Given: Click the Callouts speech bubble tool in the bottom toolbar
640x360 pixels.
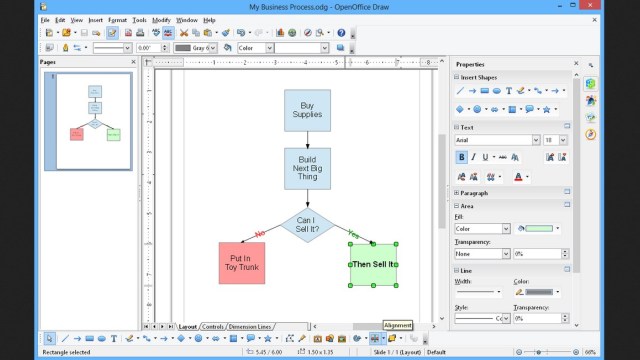Looking at the screenshot, I should tap(251, 338).
